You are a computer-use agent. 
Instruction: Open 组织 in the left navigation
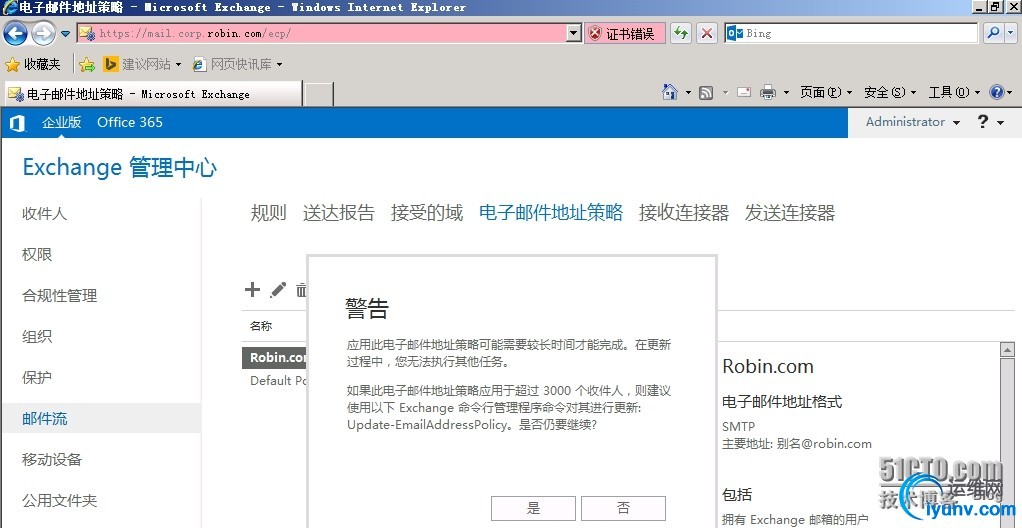pyautogui.click(x=36, y=336)
